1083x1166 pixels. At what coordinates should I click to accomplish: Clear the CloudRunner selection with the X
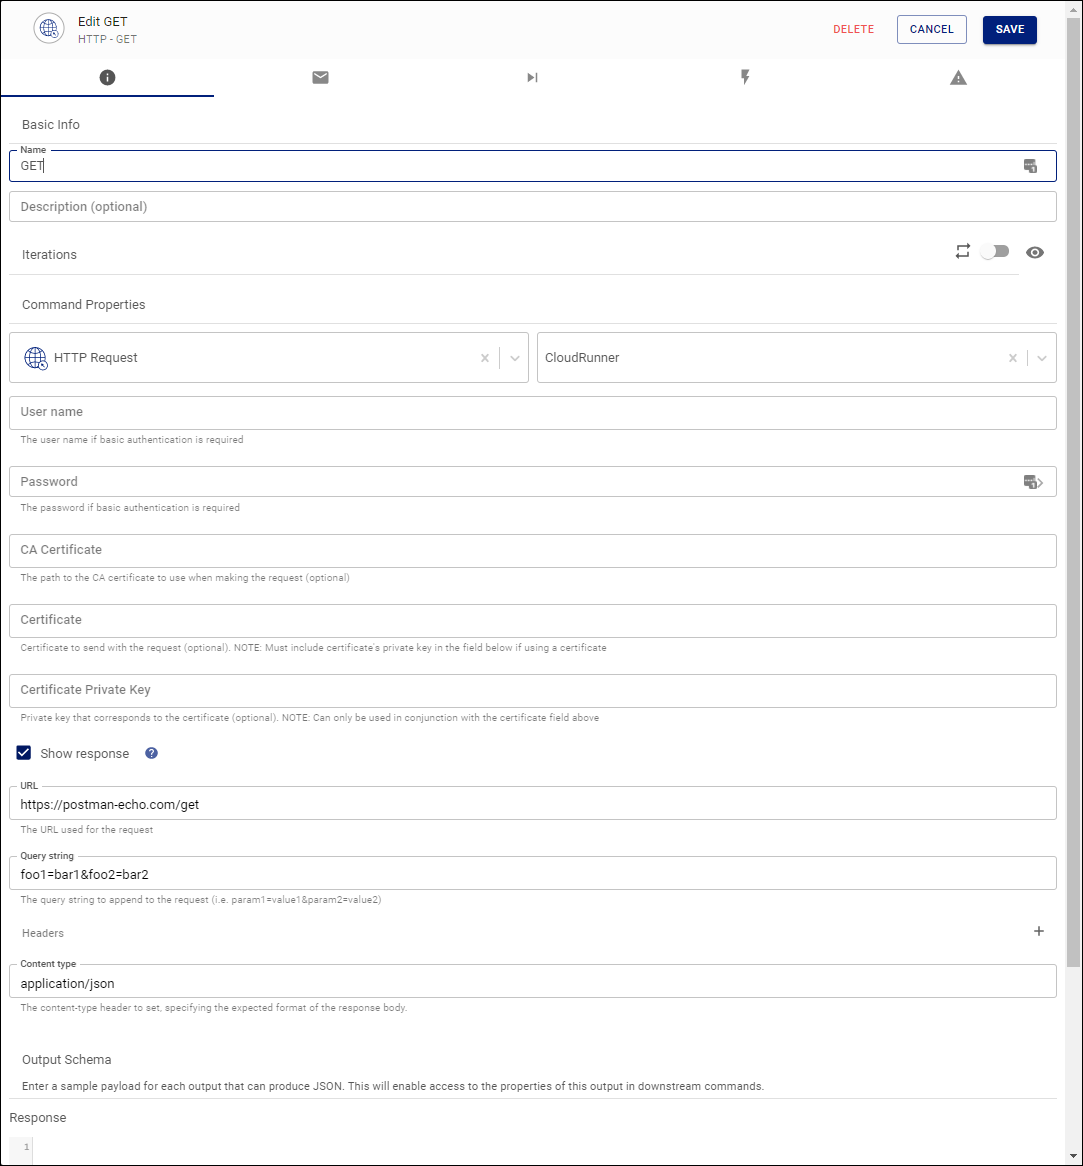(1012, 357)
